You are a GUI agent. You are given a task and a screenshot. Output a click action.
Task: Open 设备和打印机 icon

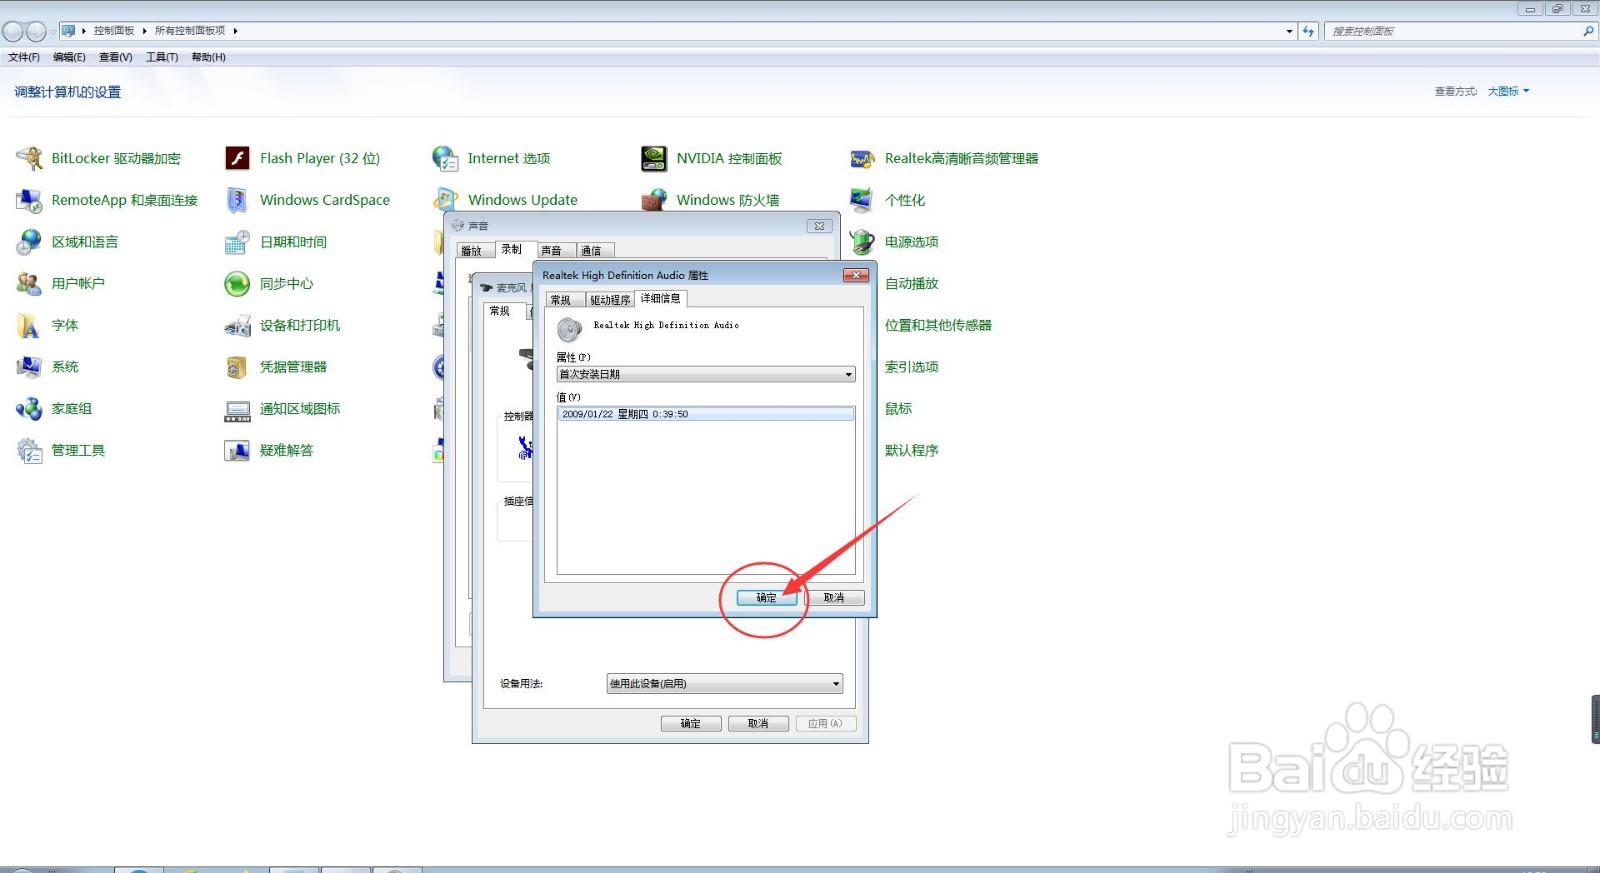point(237,325)
